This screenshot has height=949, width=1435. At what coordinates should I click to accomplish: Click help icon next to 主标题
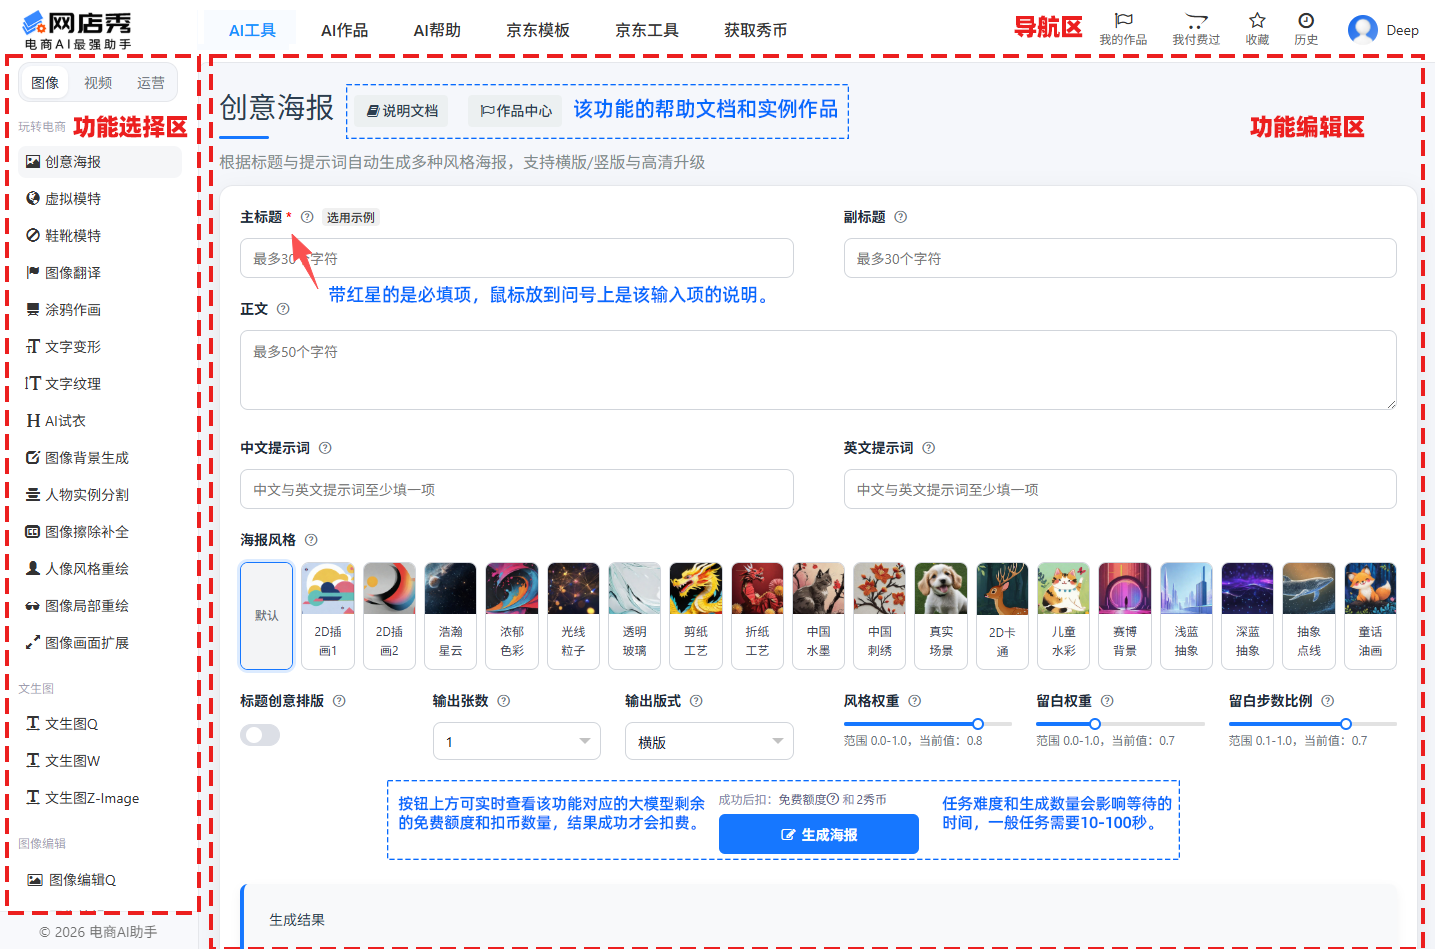[307, 217]
